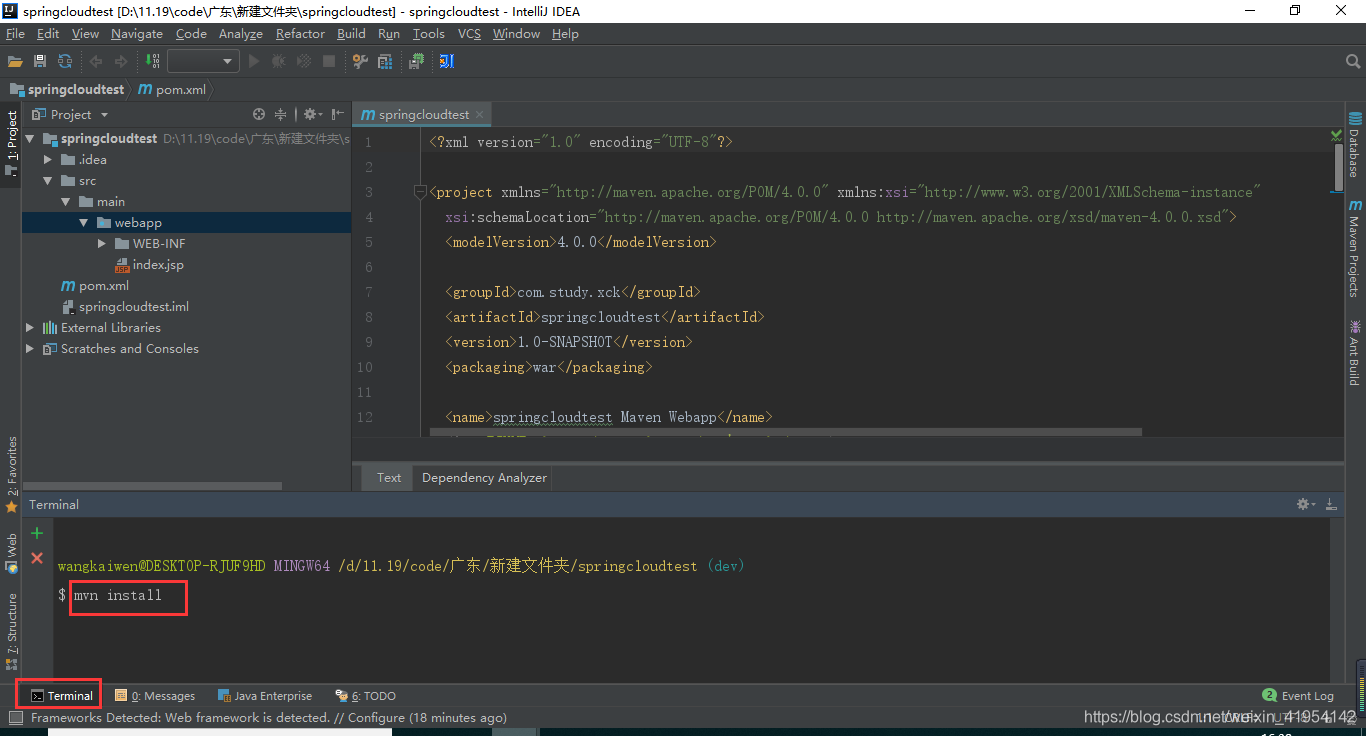Open terminal gear settings
1366x736 pixels.
coord(1306,504)
